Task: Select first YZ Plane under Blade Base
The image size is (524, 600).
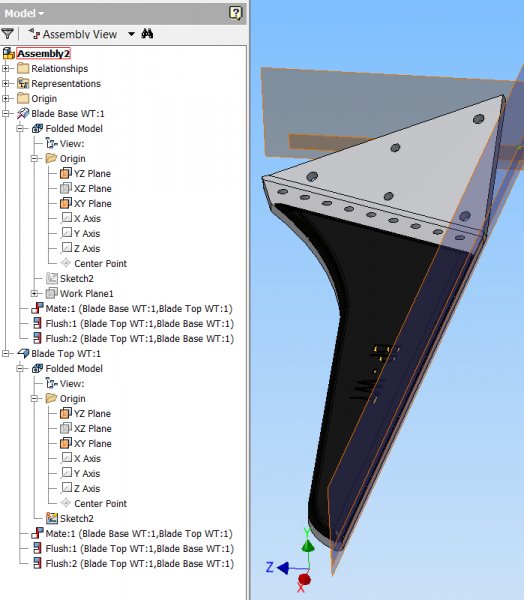Action: 85,174
